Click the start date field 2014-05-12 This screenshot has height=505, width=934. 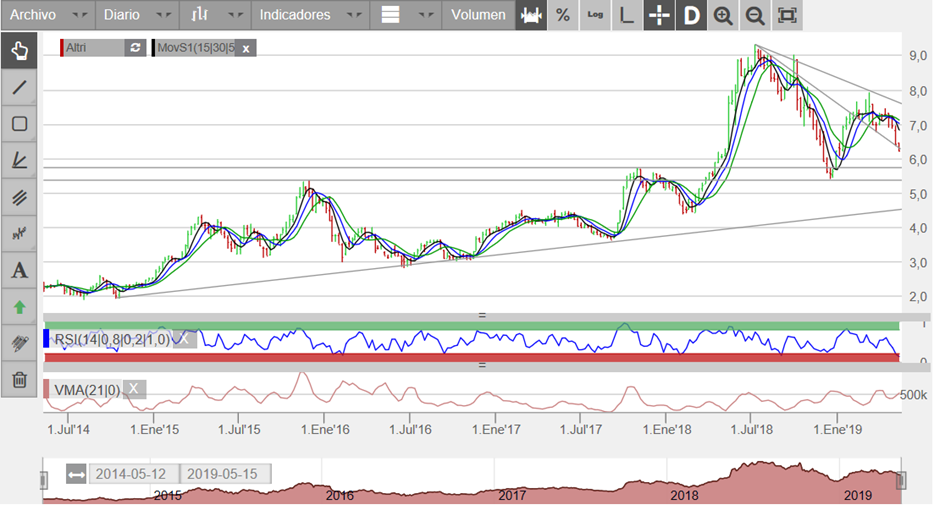pos(128,473)
